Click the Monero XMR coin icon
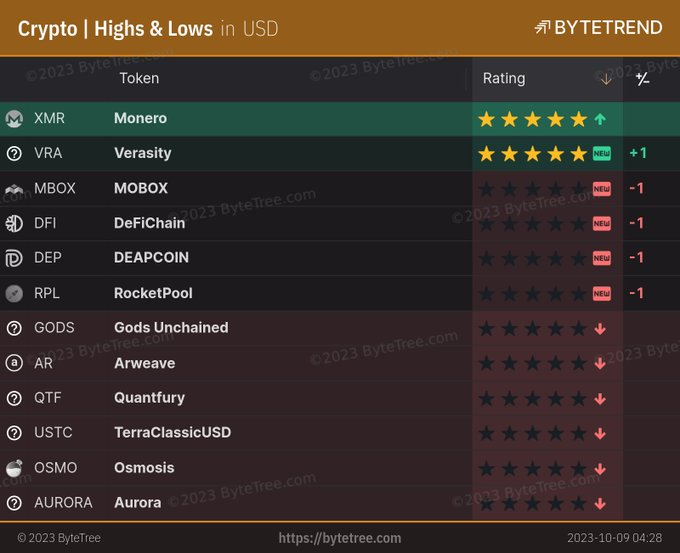 coord(14,118)
